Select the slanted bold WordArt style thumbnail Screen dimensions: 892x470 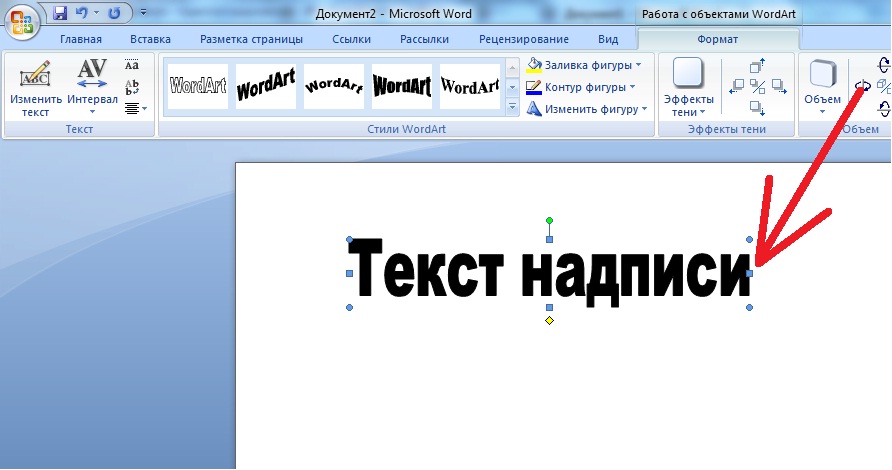[x=266, y=86]
